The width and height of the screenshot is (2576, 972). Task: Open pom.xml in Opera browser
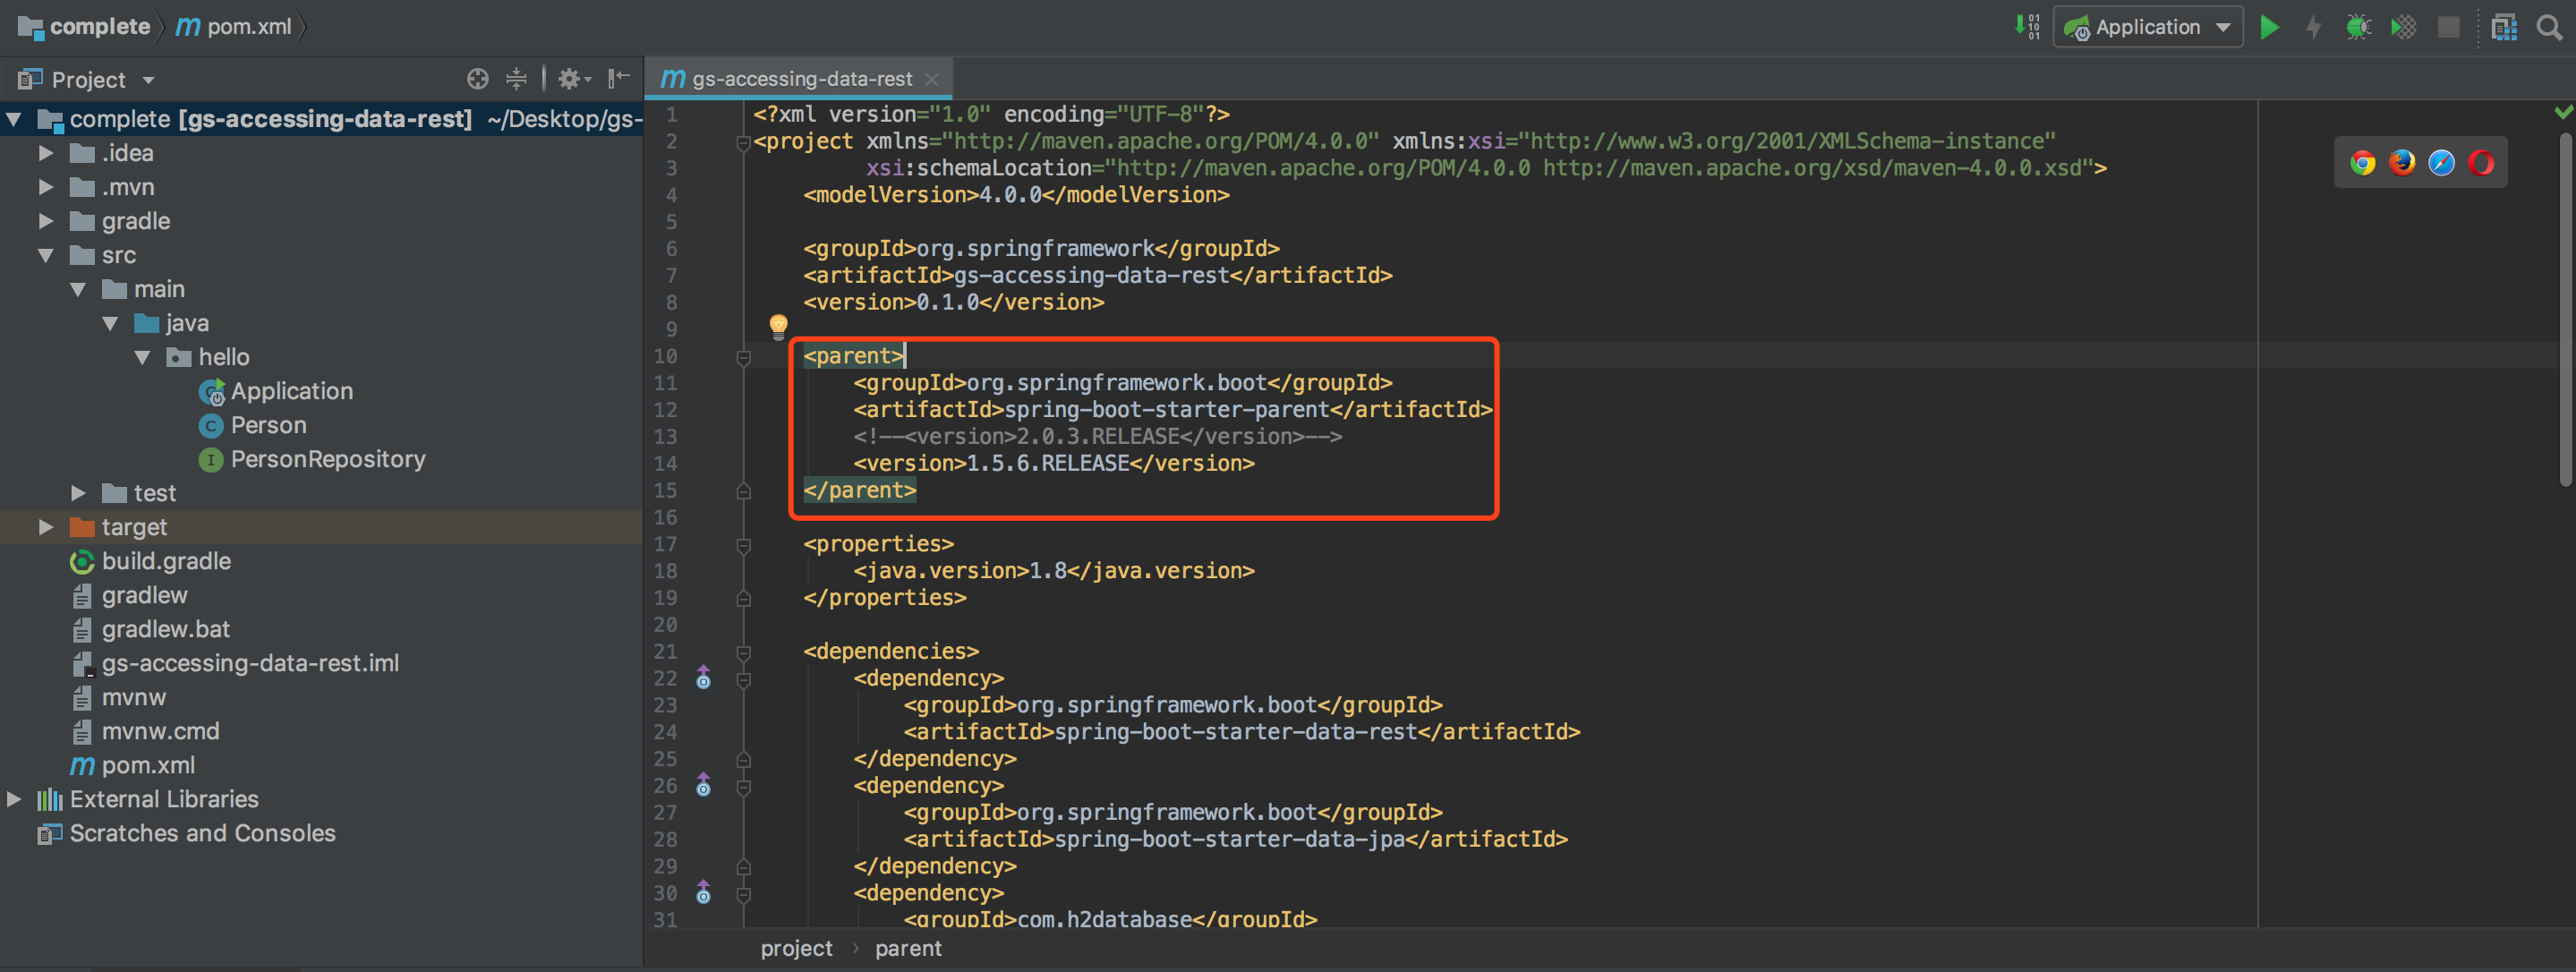coord(2481,162)
